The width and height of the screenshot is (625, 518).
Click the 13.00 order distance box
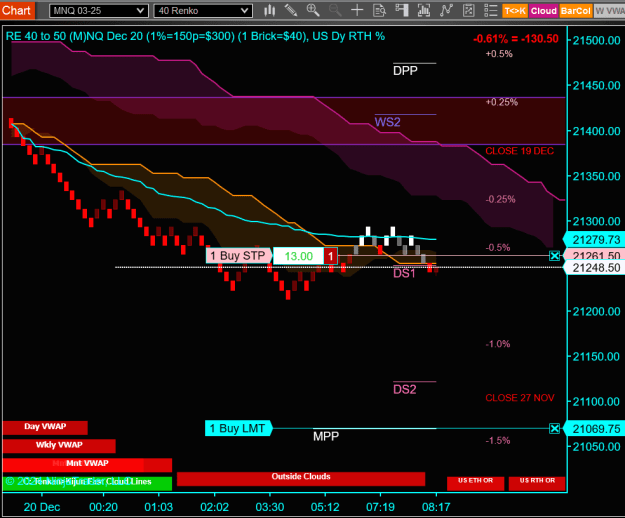[299, 256]
